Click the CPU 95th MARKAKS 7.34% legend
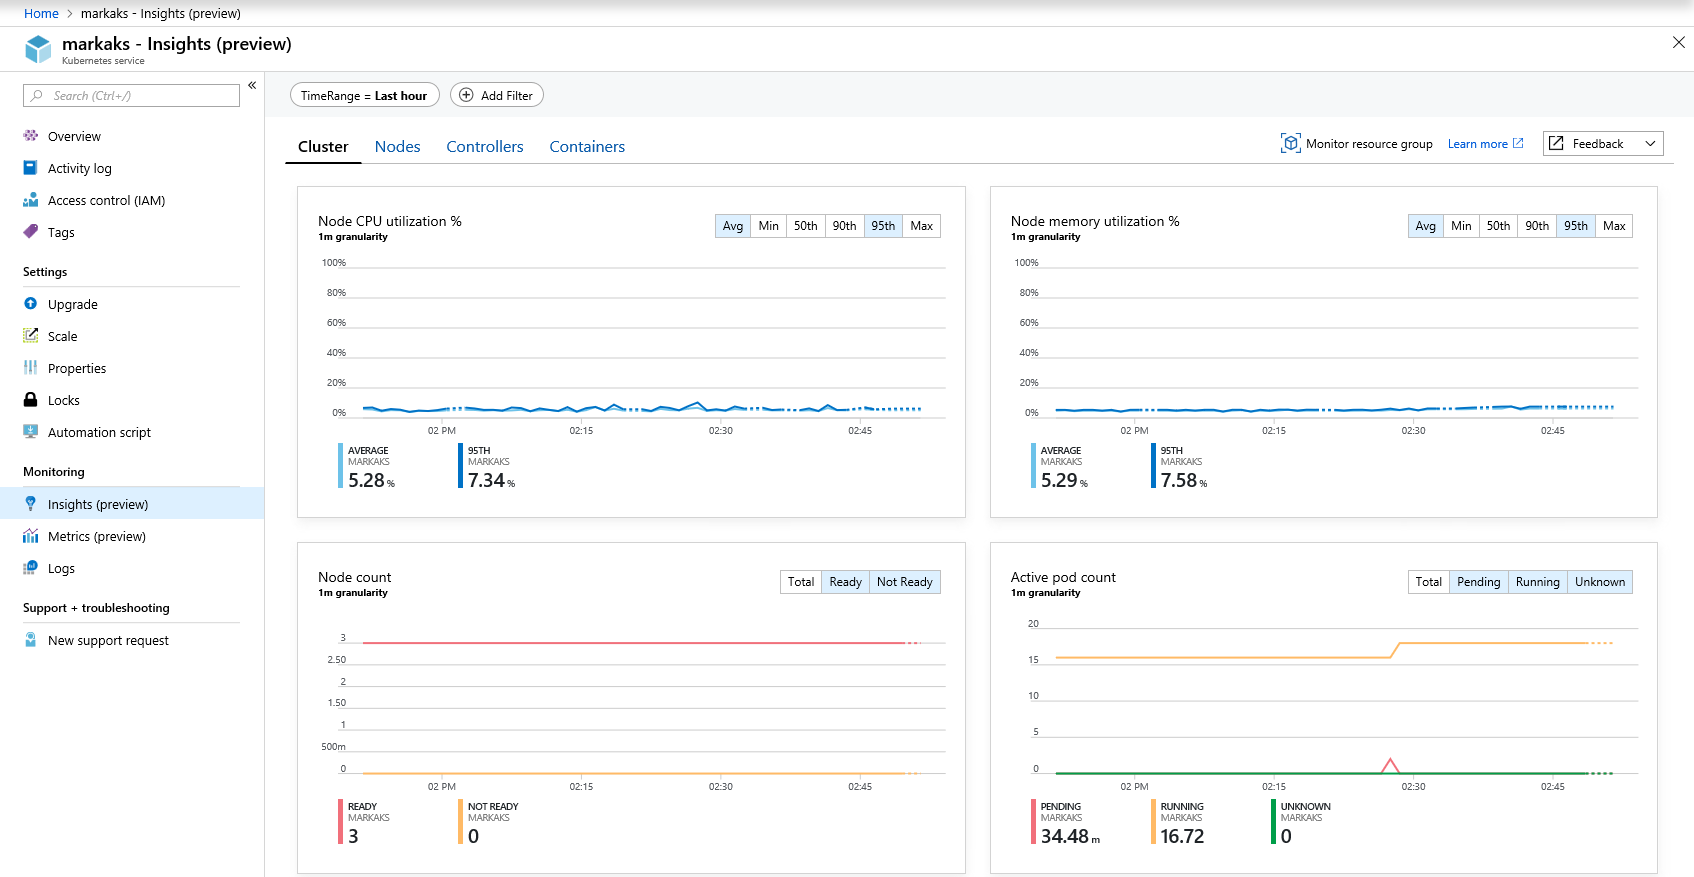This screenshot has width=1694, height=877. point(487,466)
